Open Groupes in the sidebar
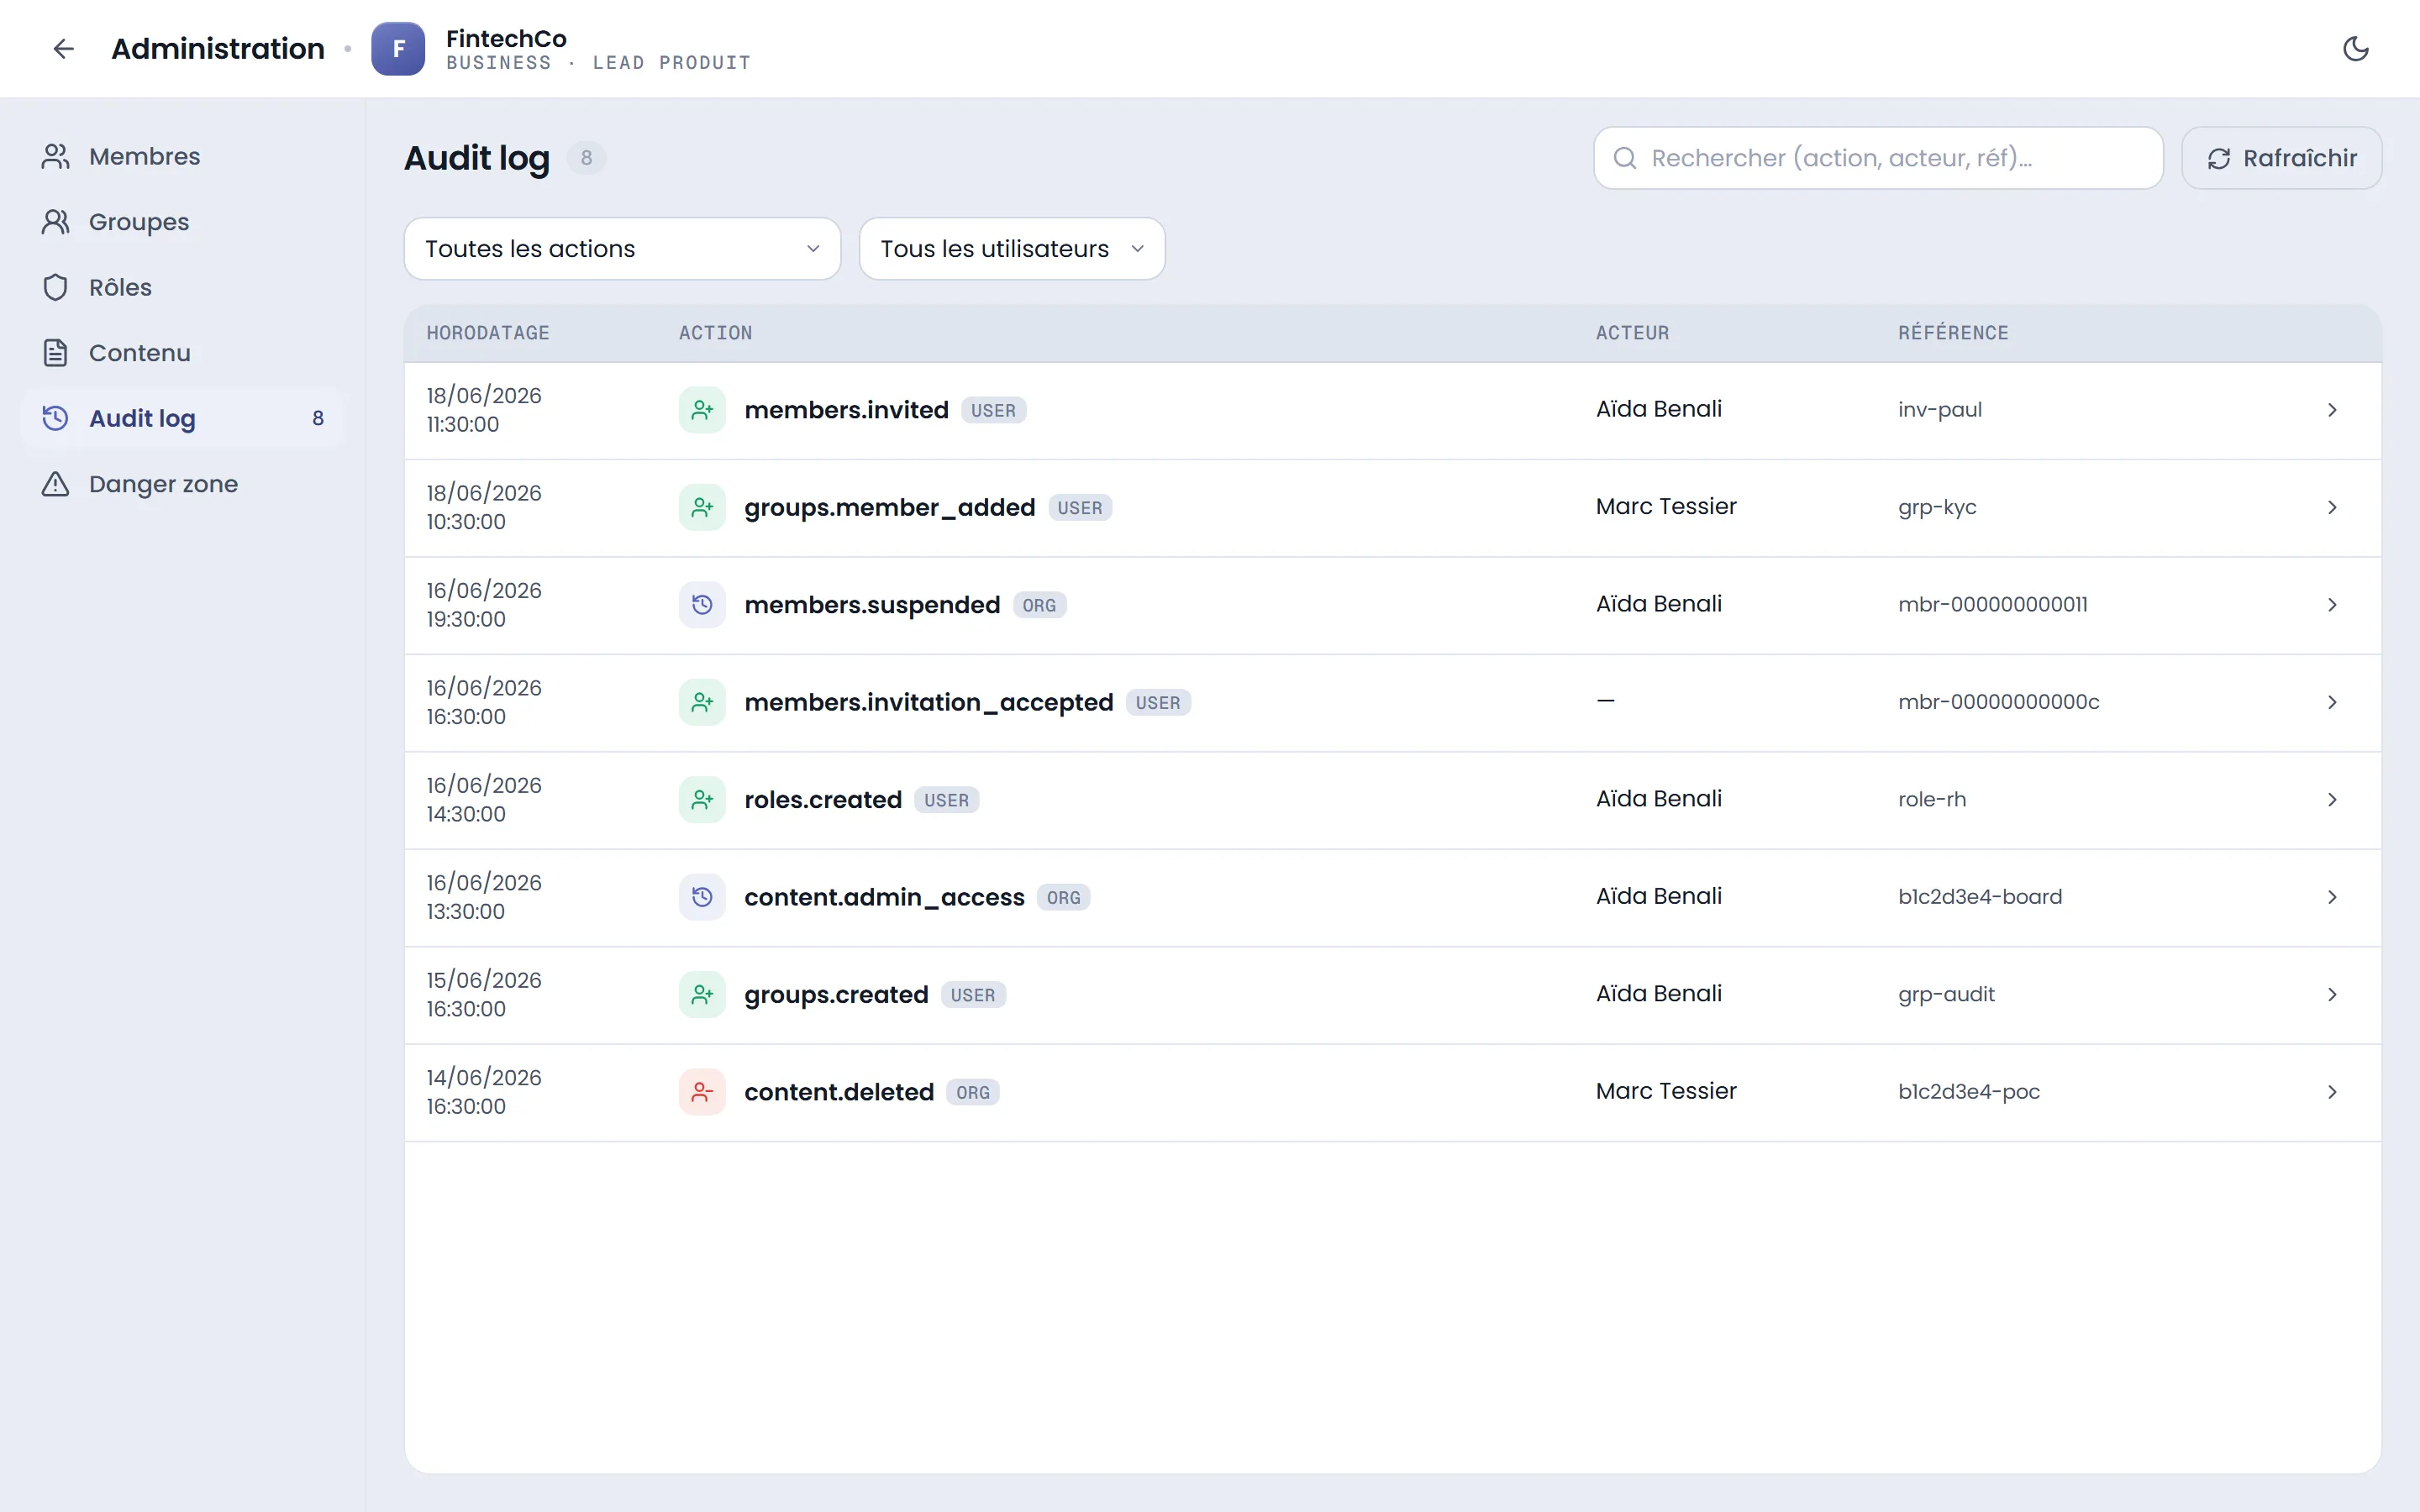Viewport: 2420px width, 1512px height. (x=183, y=222)
